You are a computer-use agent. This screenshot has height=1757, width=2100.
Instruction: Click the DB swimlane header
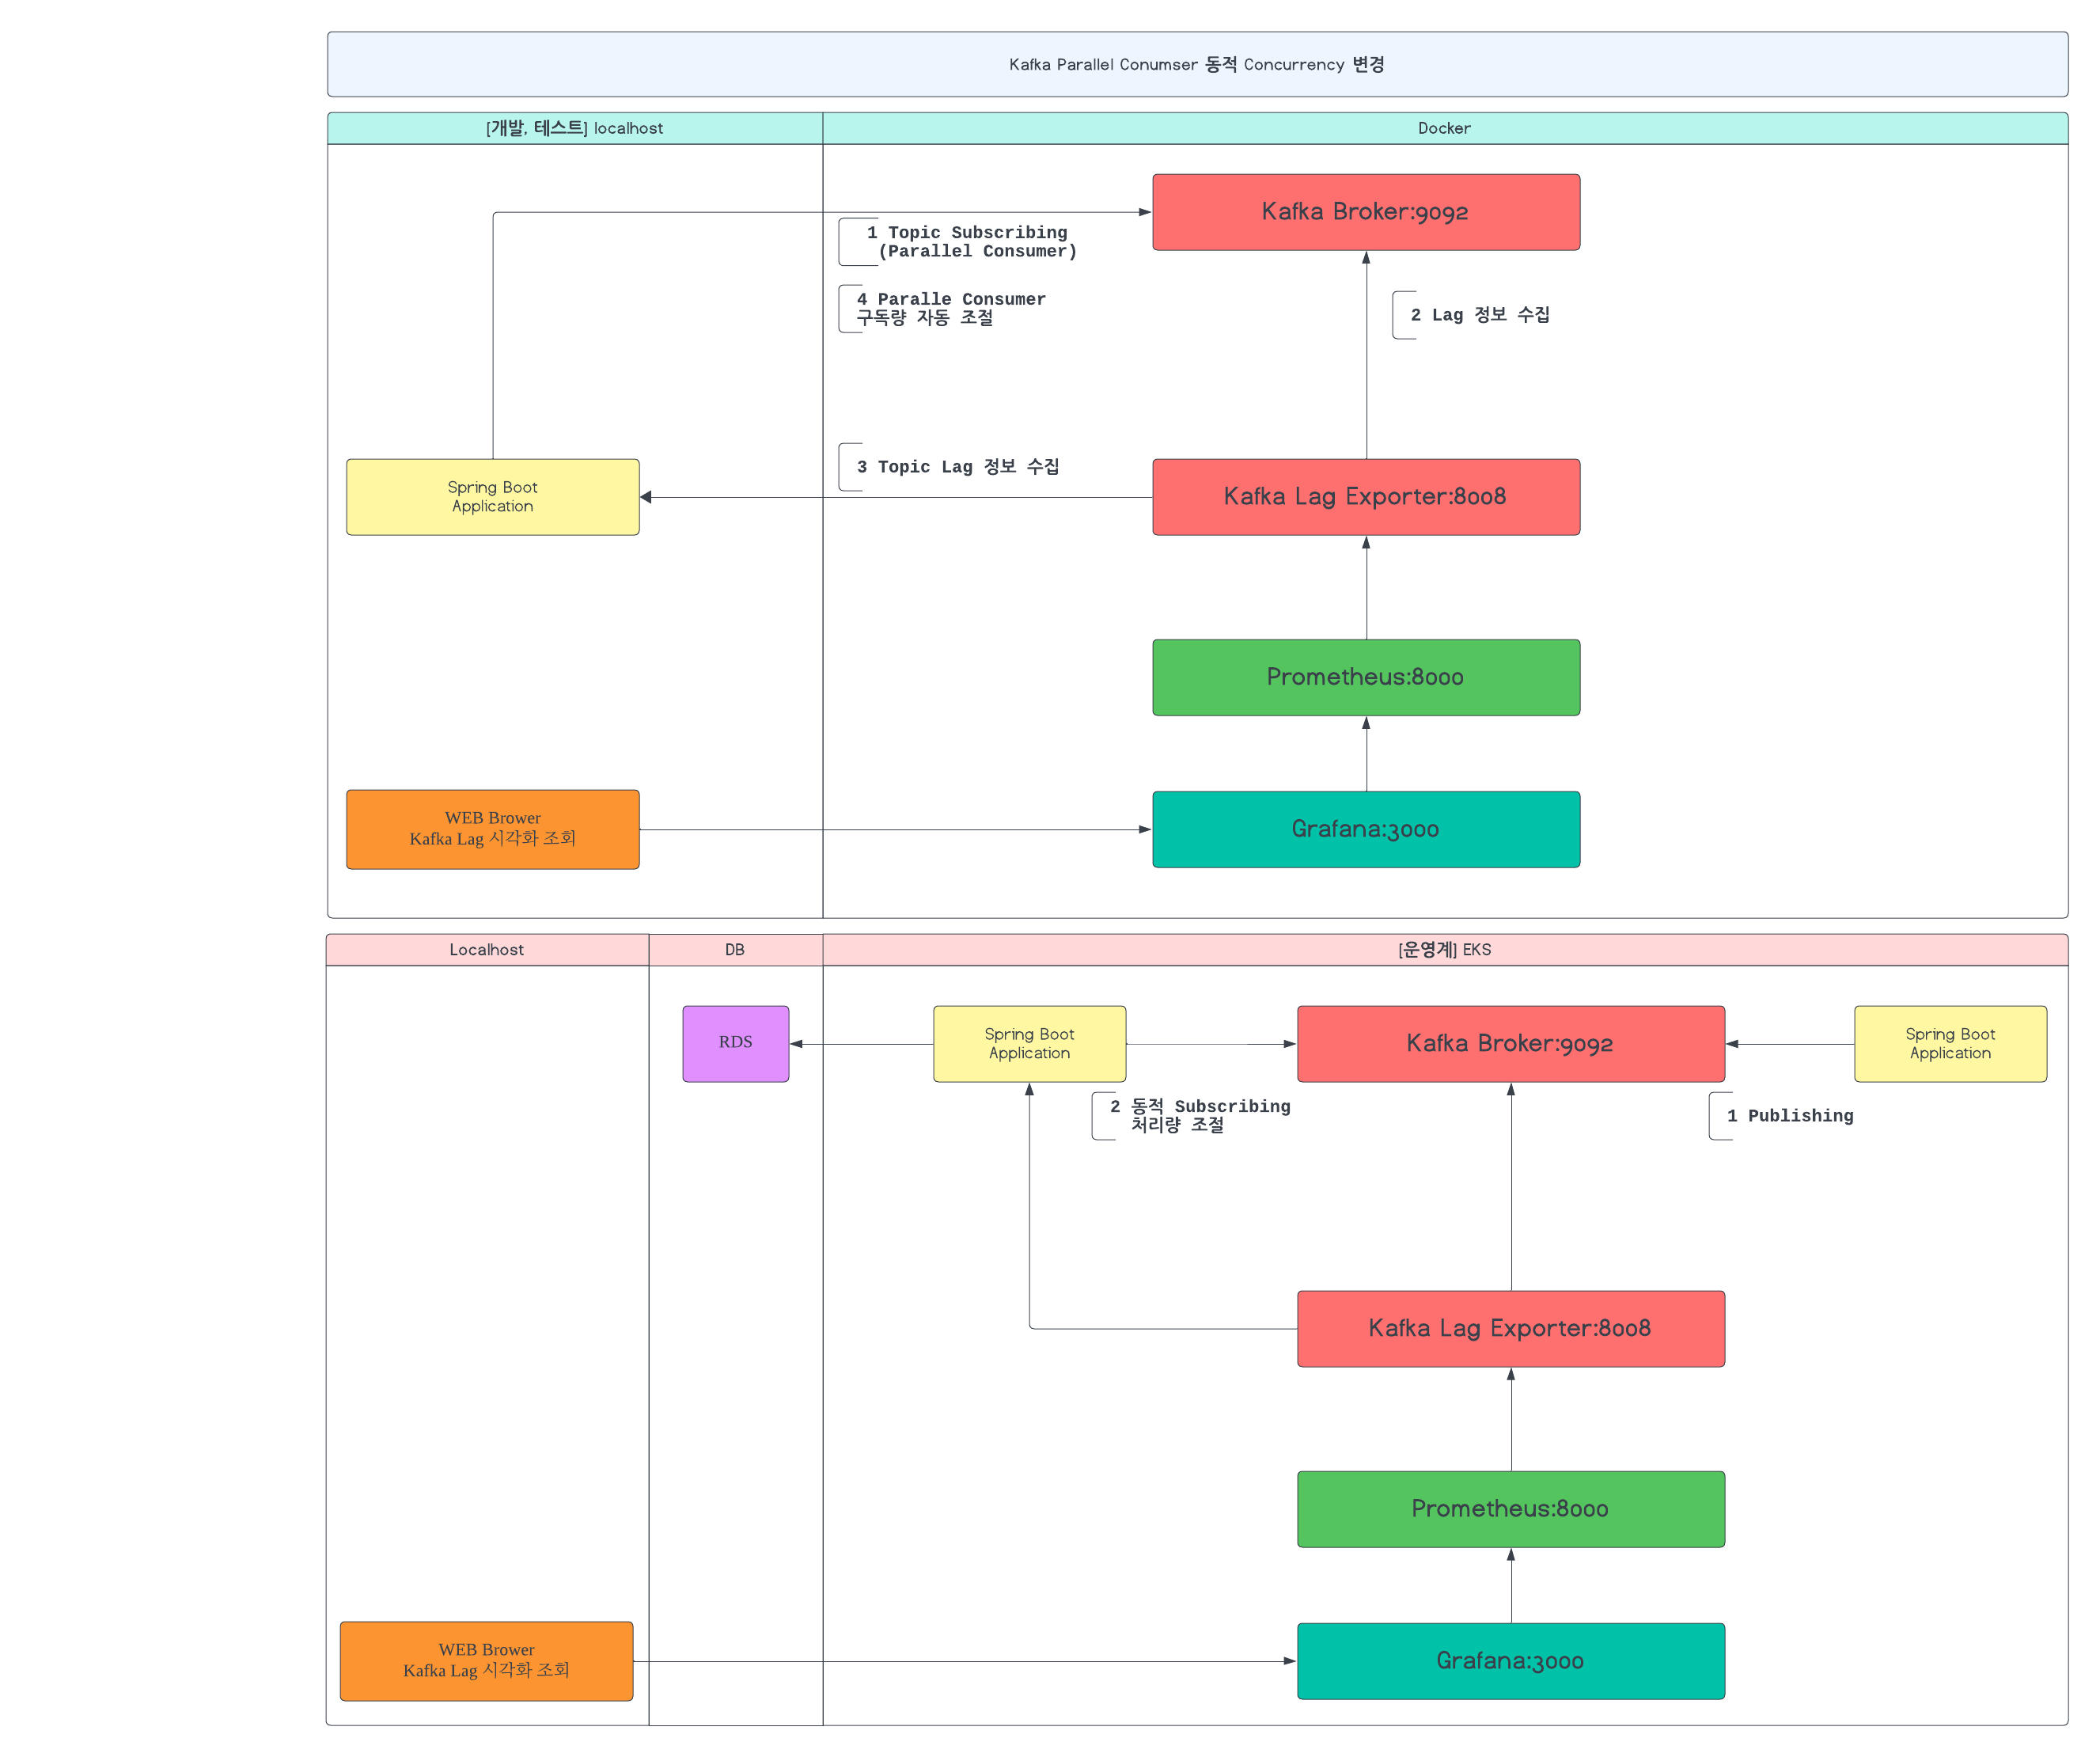(x=735, y=949)
